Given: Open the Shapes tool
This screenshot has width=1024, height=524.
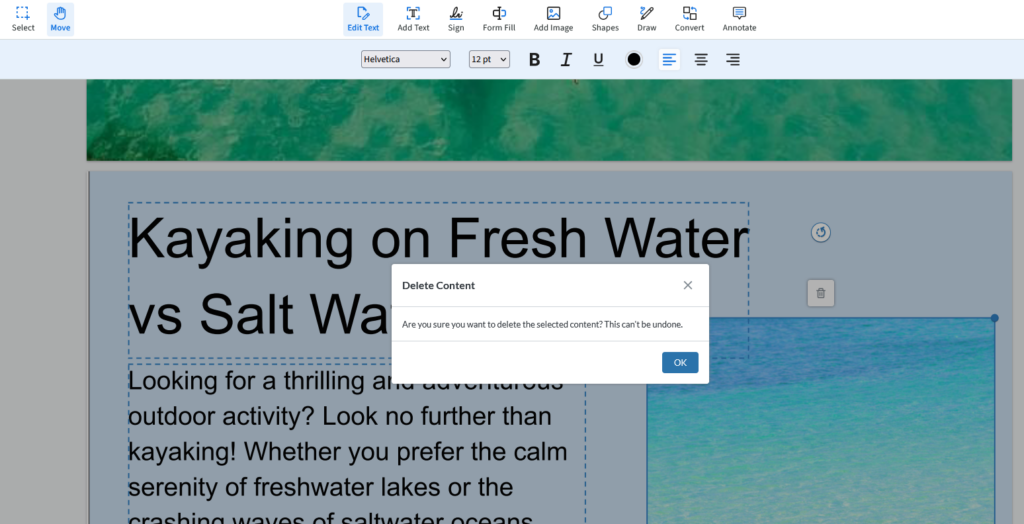Looking at the screenshot, I should [x=605, y=18].
